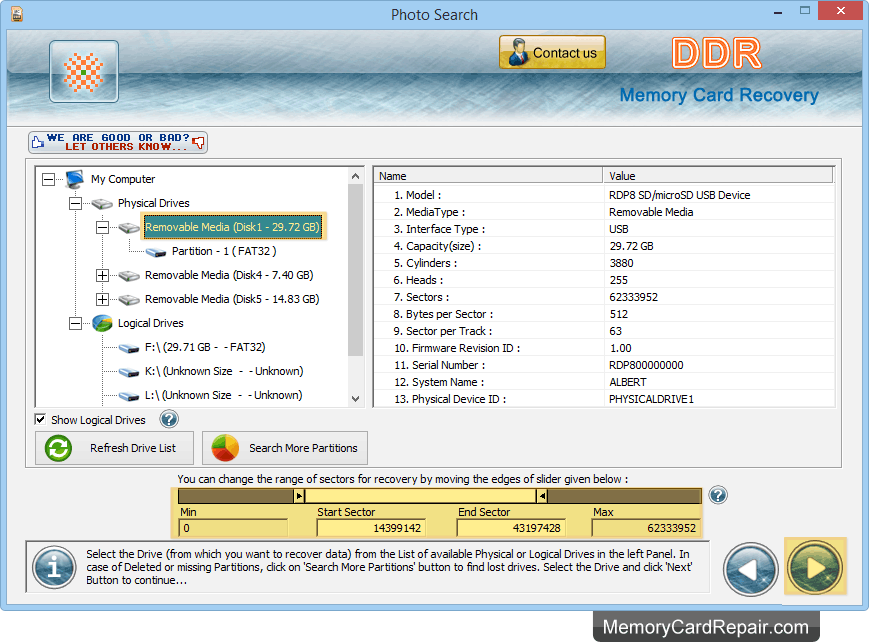This screenshot has height=642, width=869.
Task: Click the left handle of sector slider
Action: (x=299, y=496)
